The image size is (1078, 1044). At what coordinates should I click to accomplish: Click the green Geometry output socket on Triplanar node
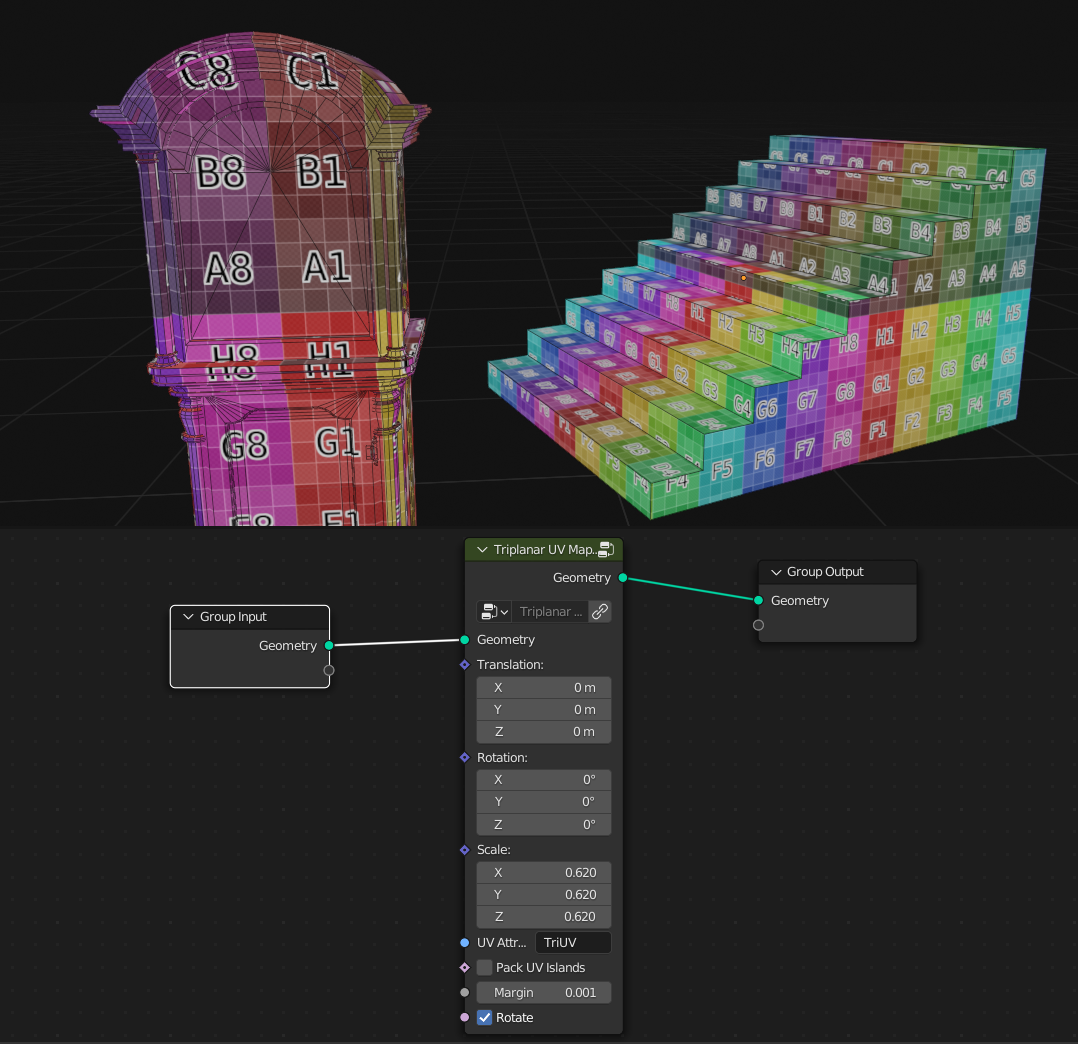pyautogui.click(x=622, y=577)
